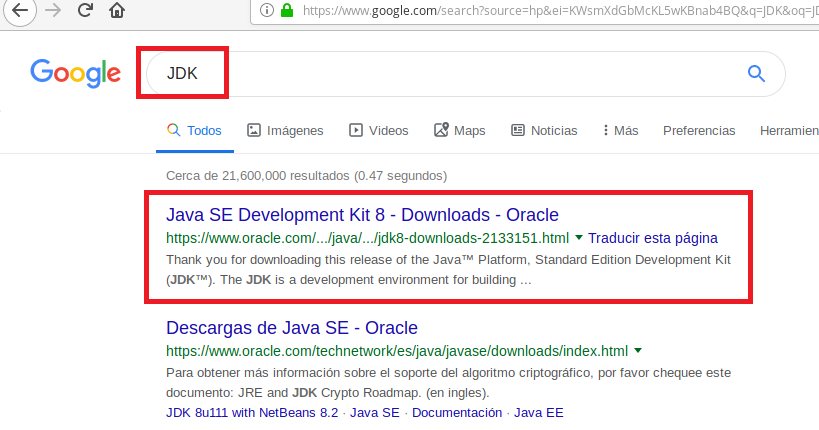Expand the Más menu

point(620,130)
